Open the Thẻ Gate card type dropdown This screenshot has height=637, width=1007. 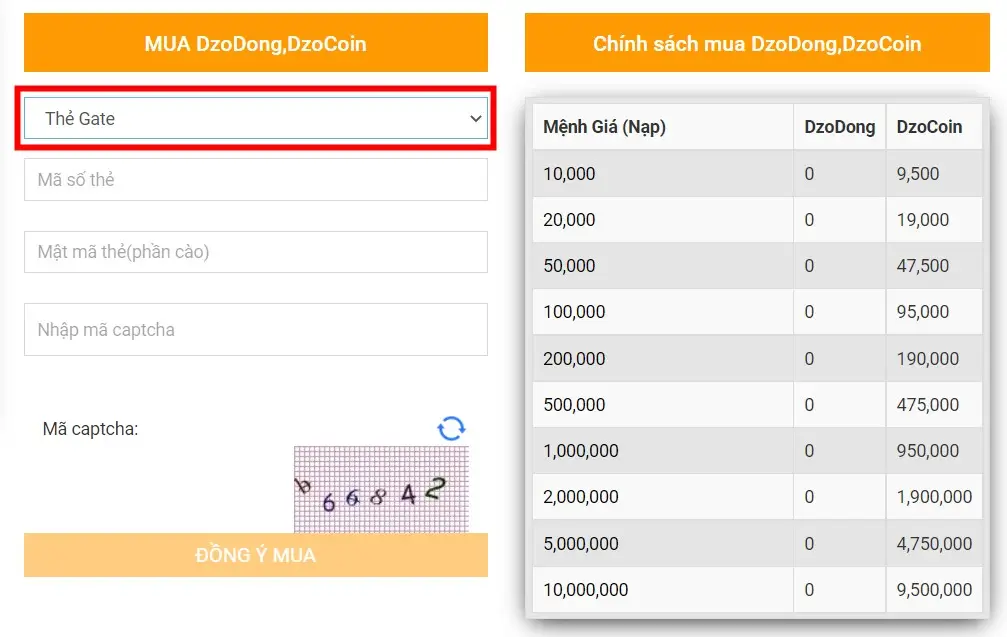click(255, 118)
